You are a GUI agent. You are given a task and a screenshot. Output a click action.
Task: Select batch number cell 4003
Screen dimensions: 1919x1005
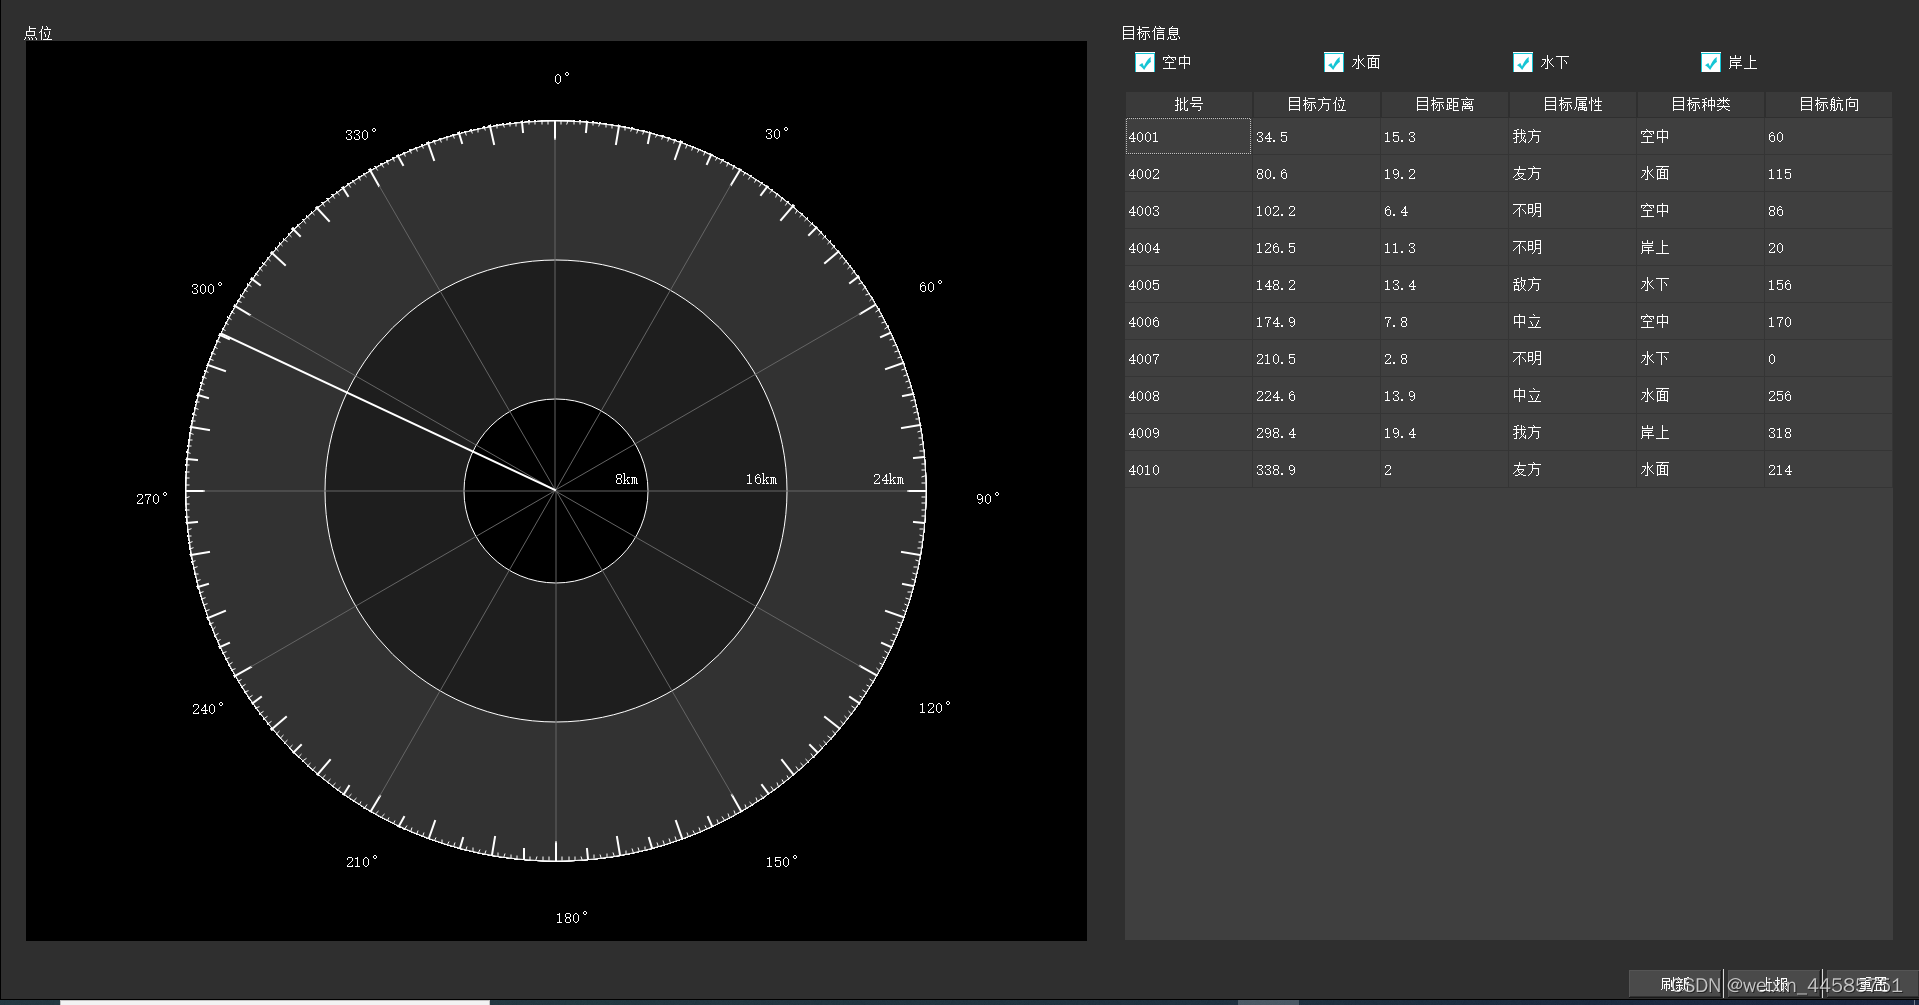coord(1189,211)
